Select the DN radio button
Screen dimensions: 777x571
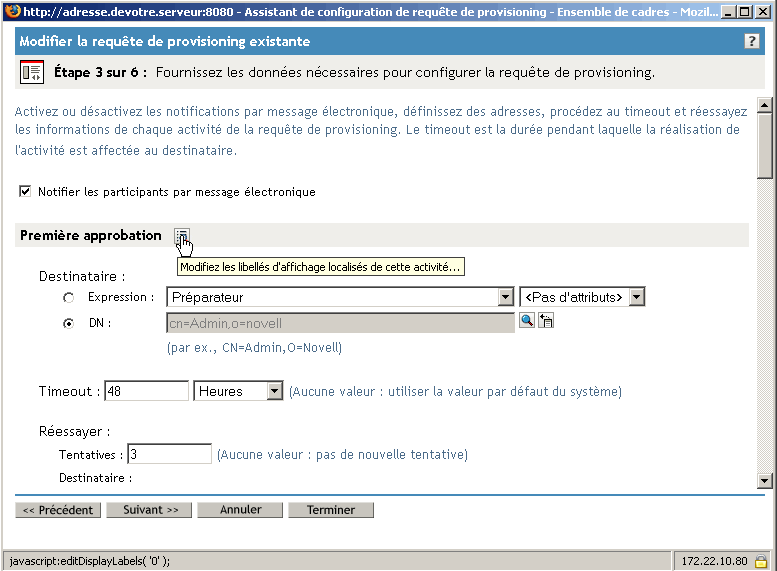(x=69, y=323)
